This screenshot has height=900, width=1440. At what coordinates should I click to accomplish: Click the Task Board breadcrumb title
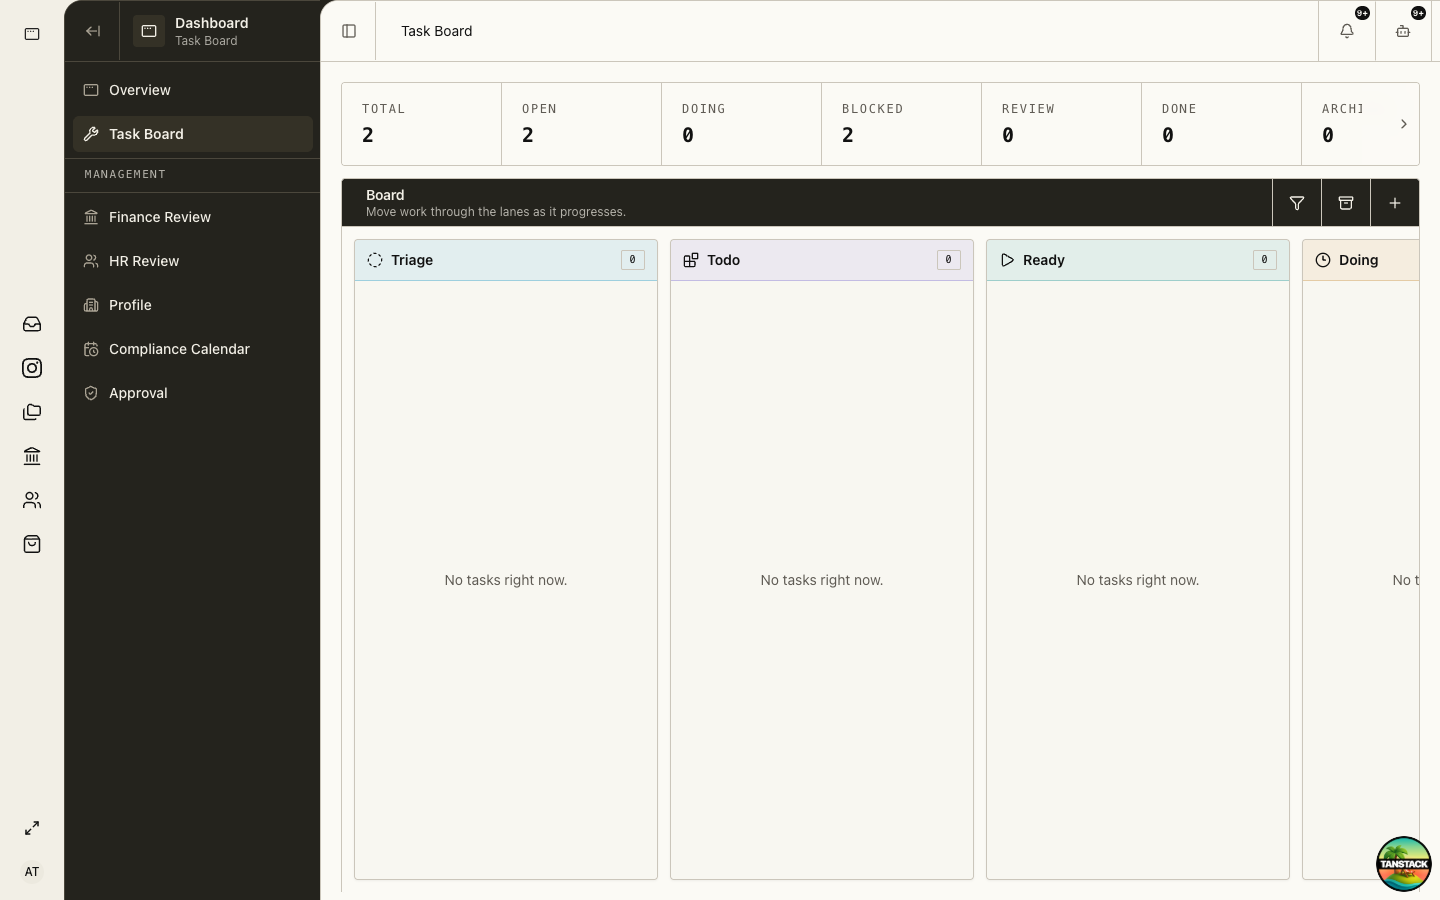[x=437, y=31]
